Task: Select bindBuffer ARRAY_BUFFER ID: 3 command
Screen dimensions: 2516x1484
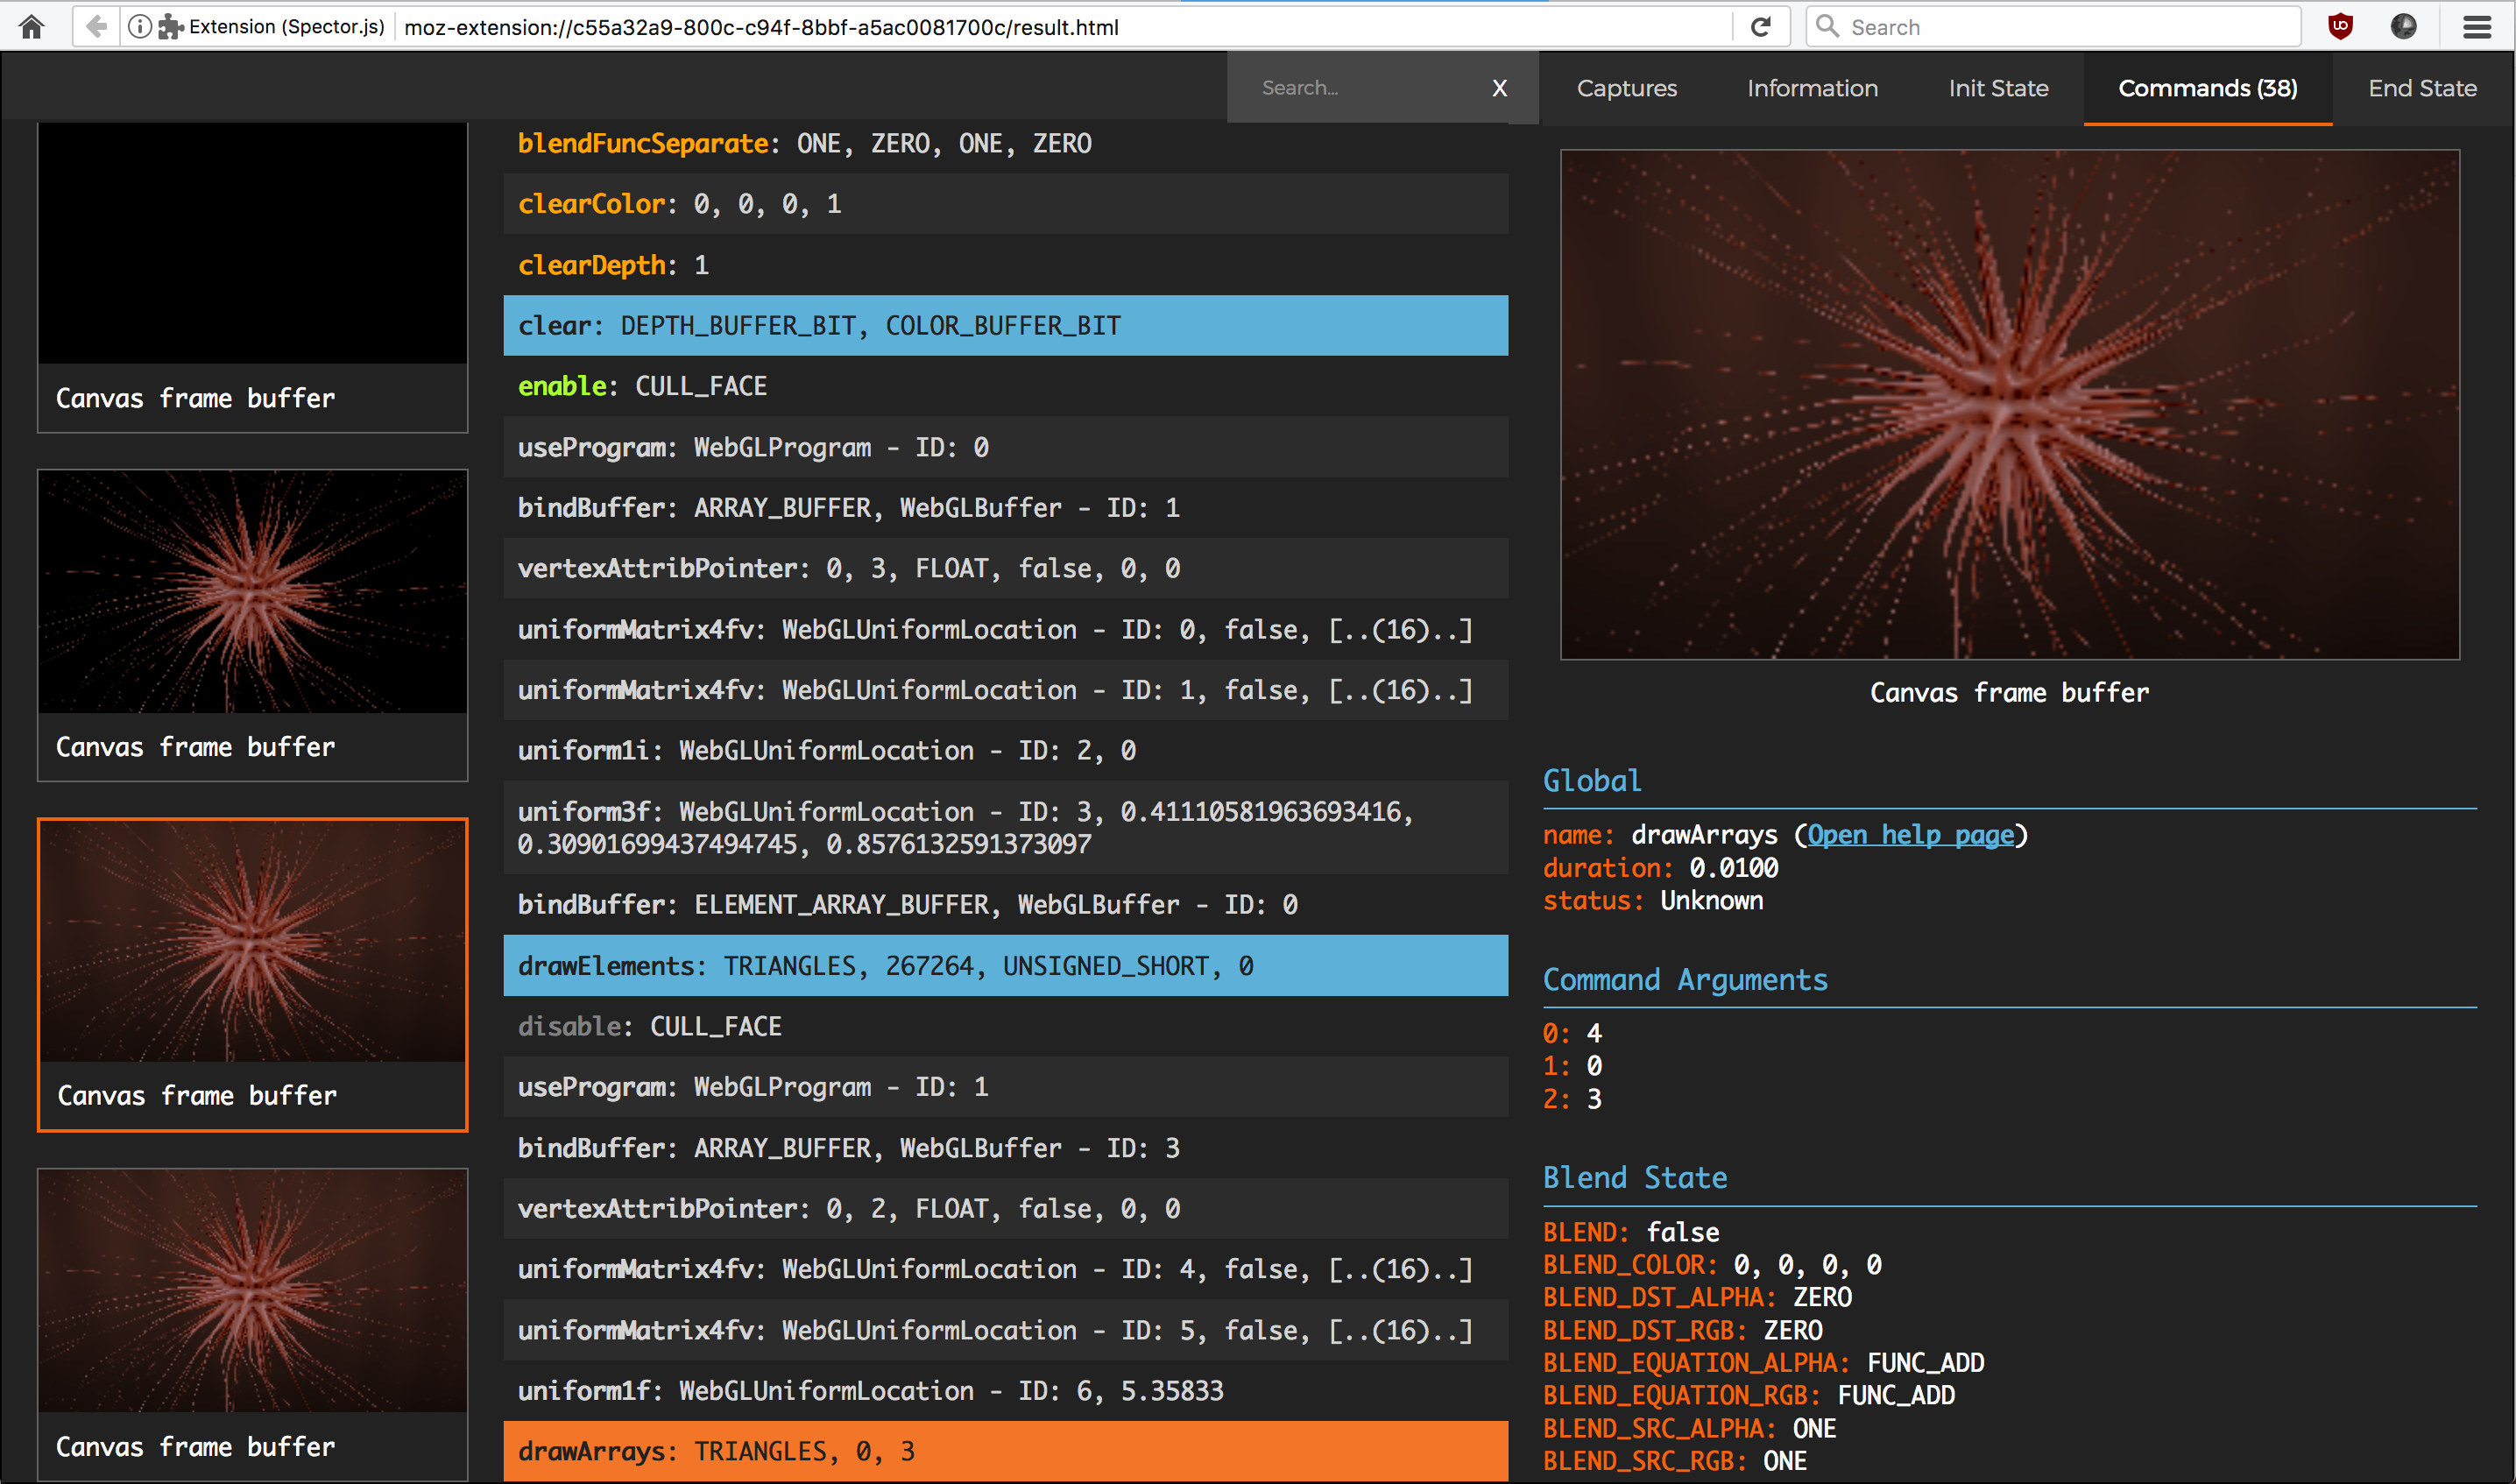Action: coord(1005,1148)
